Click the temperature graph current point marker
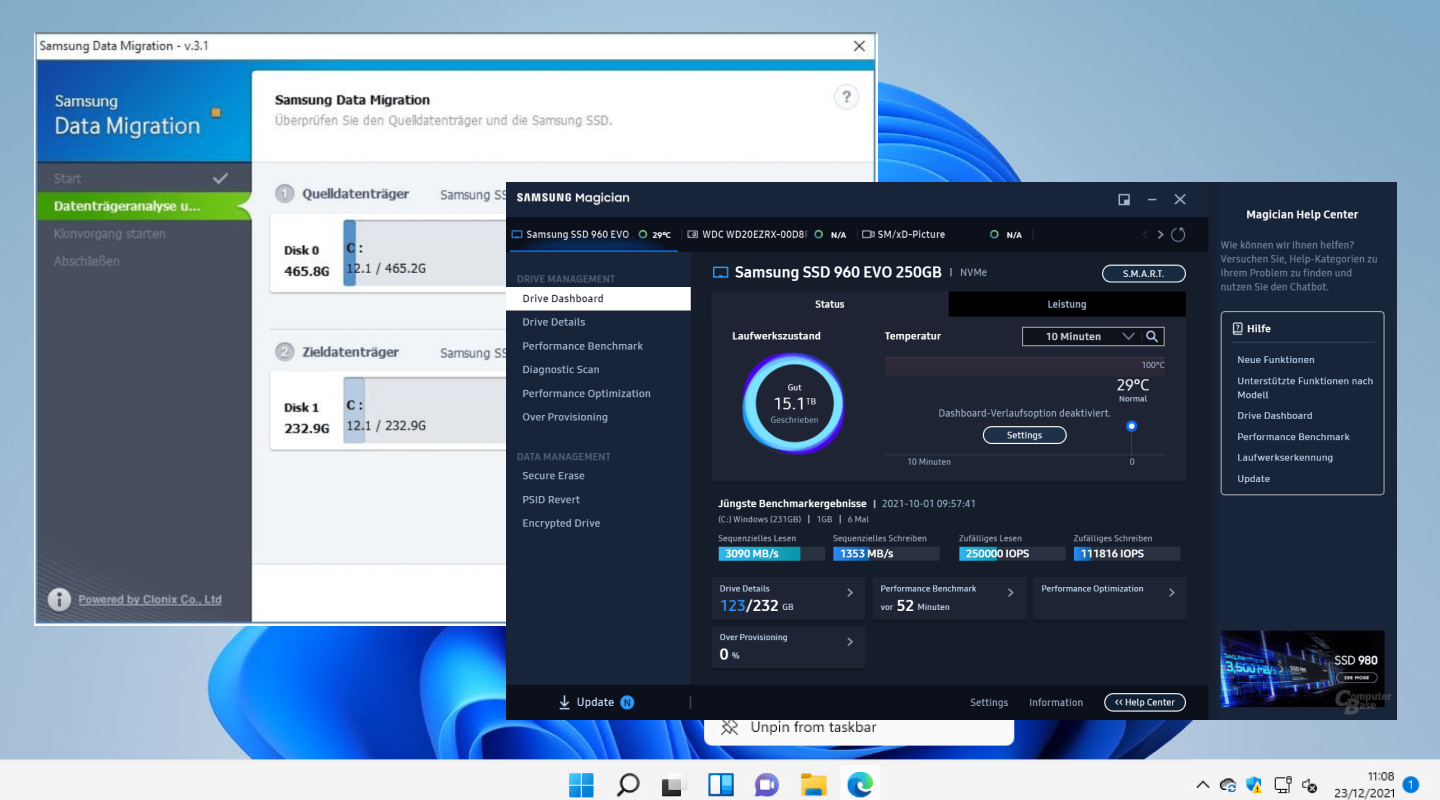1440x800 pixels. (1132, 426)
